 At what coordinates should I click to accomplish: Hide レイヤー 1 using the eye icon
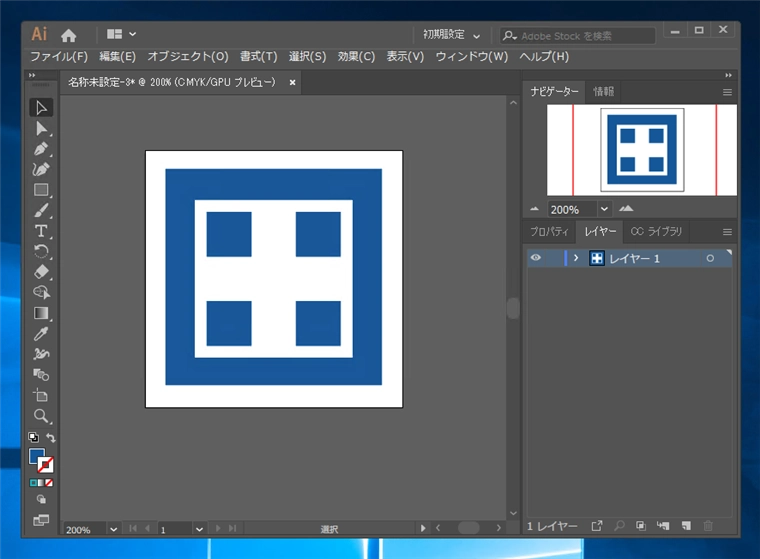(x=536, y=258)
